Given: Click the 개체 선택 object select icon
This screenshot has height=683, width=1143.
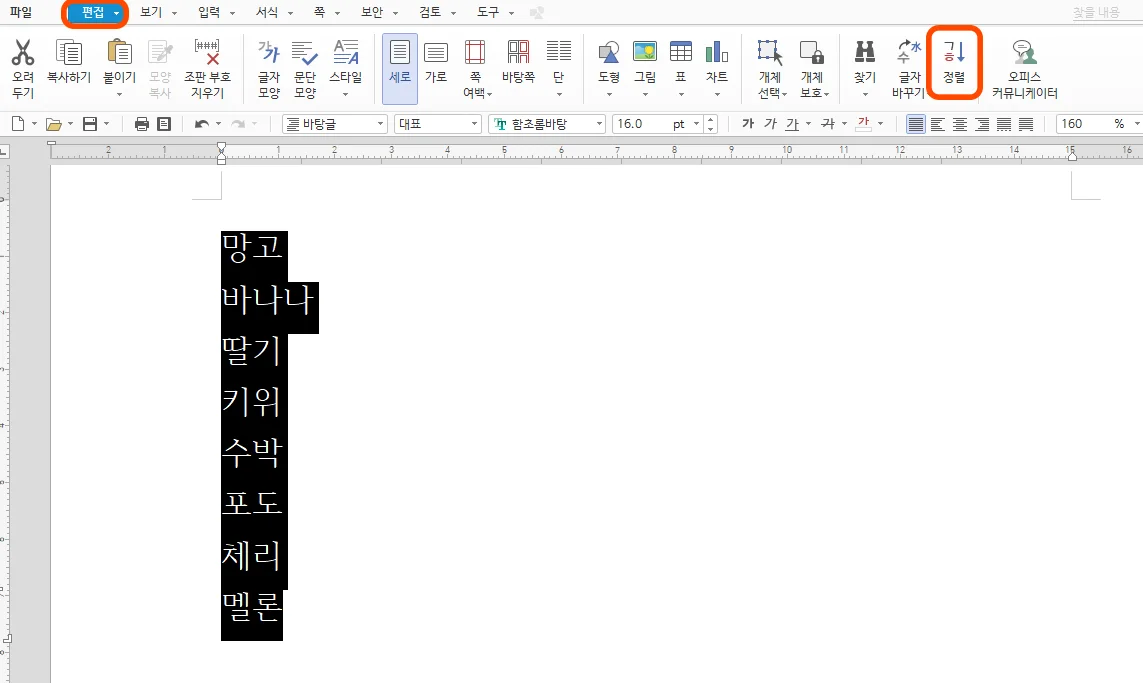Looking at the screenshot, I should pos(770,52).
